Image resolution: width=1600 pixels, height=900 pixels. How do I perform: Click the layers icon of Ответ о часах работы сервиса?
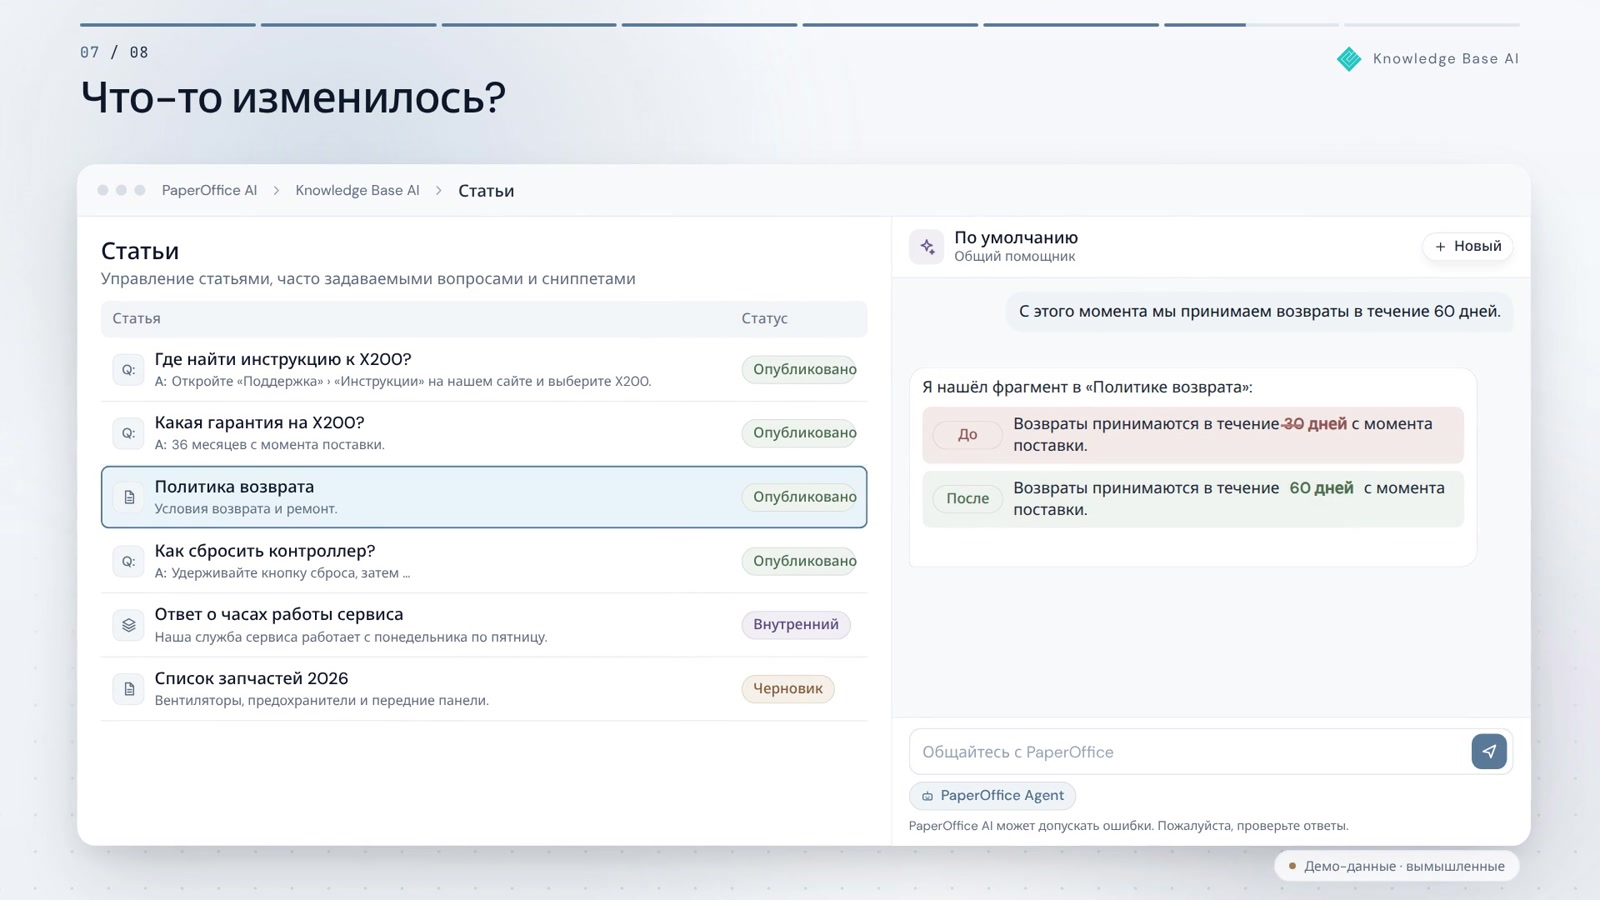click(x=128, y=625)
